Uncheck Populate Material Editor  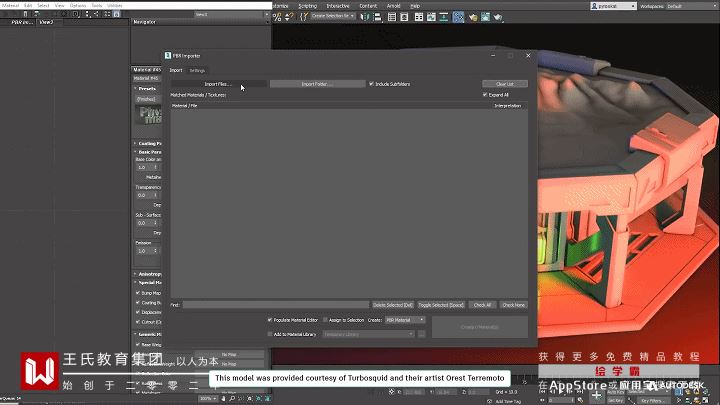coord(270,320)
